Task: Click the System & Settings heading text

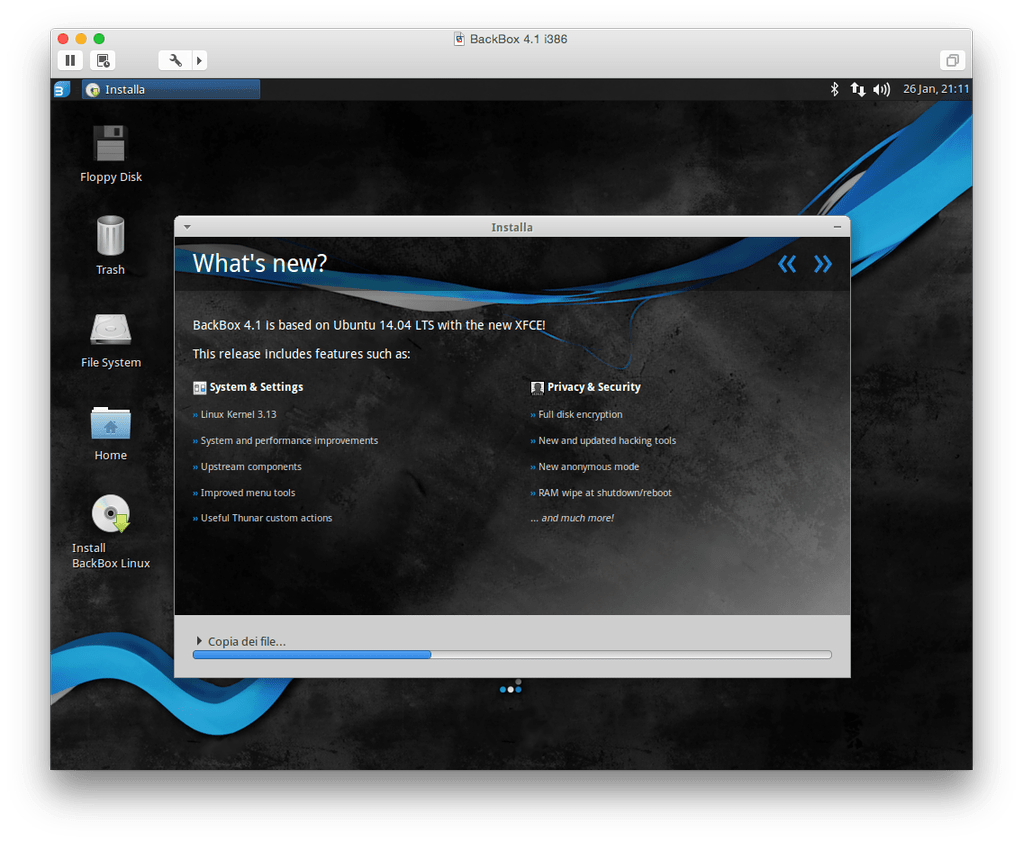Action: tap(256, 387)
